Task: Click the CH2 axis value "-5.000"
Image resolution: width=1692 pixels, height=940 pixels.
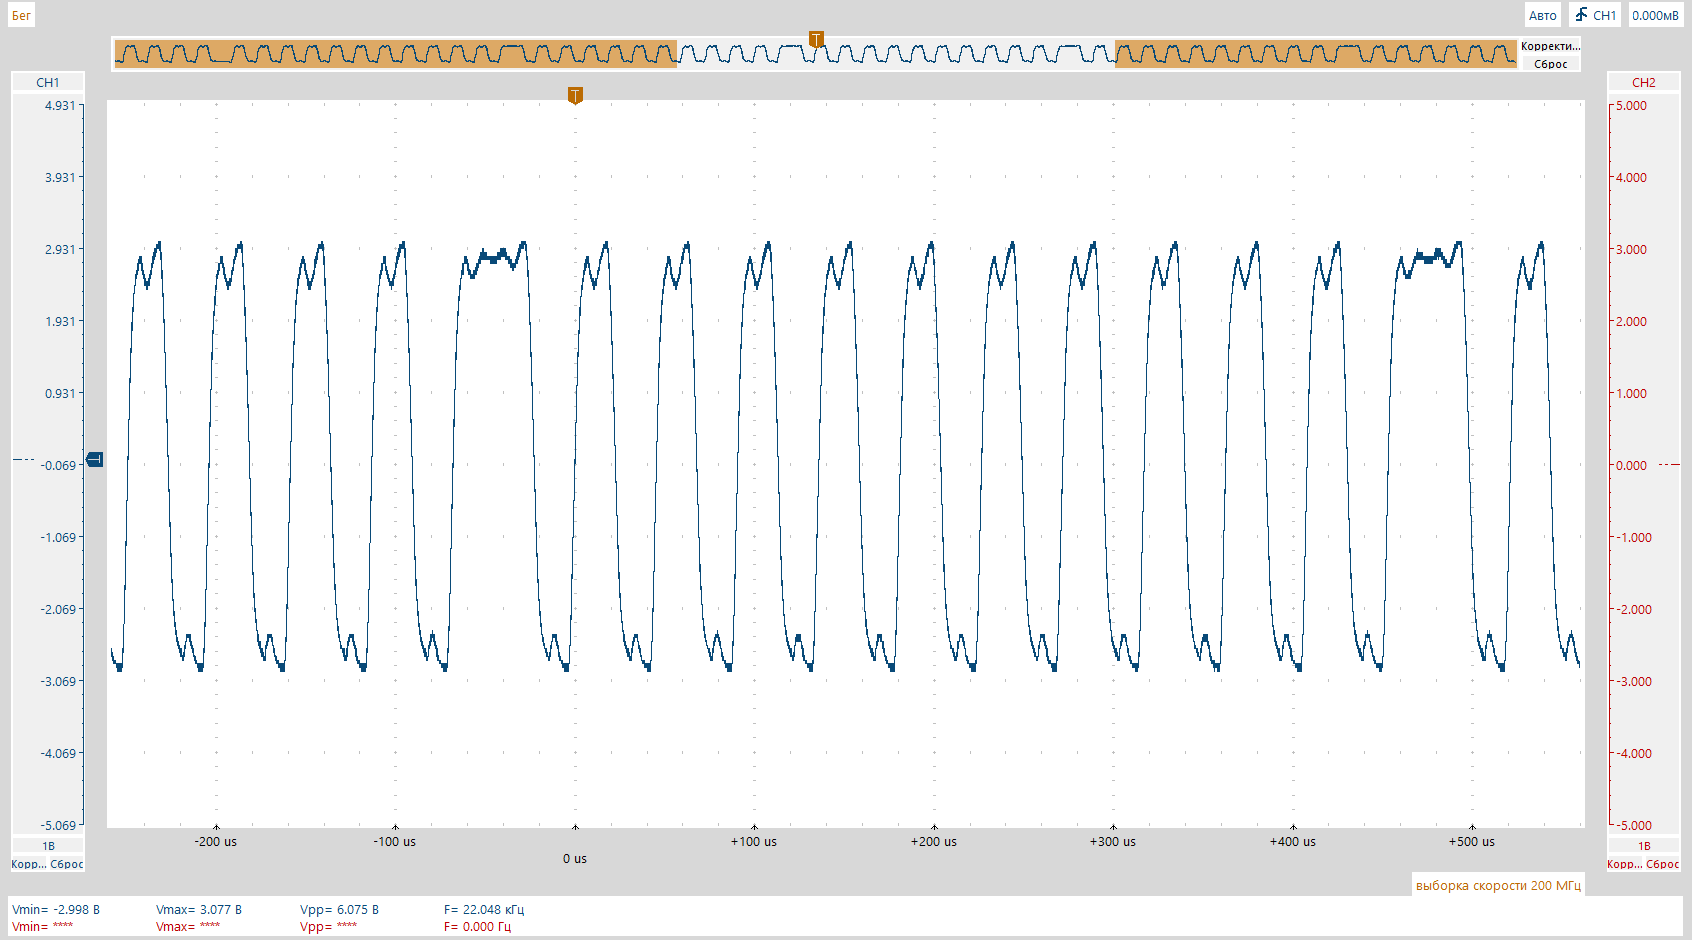Action: coord(1634,825)
